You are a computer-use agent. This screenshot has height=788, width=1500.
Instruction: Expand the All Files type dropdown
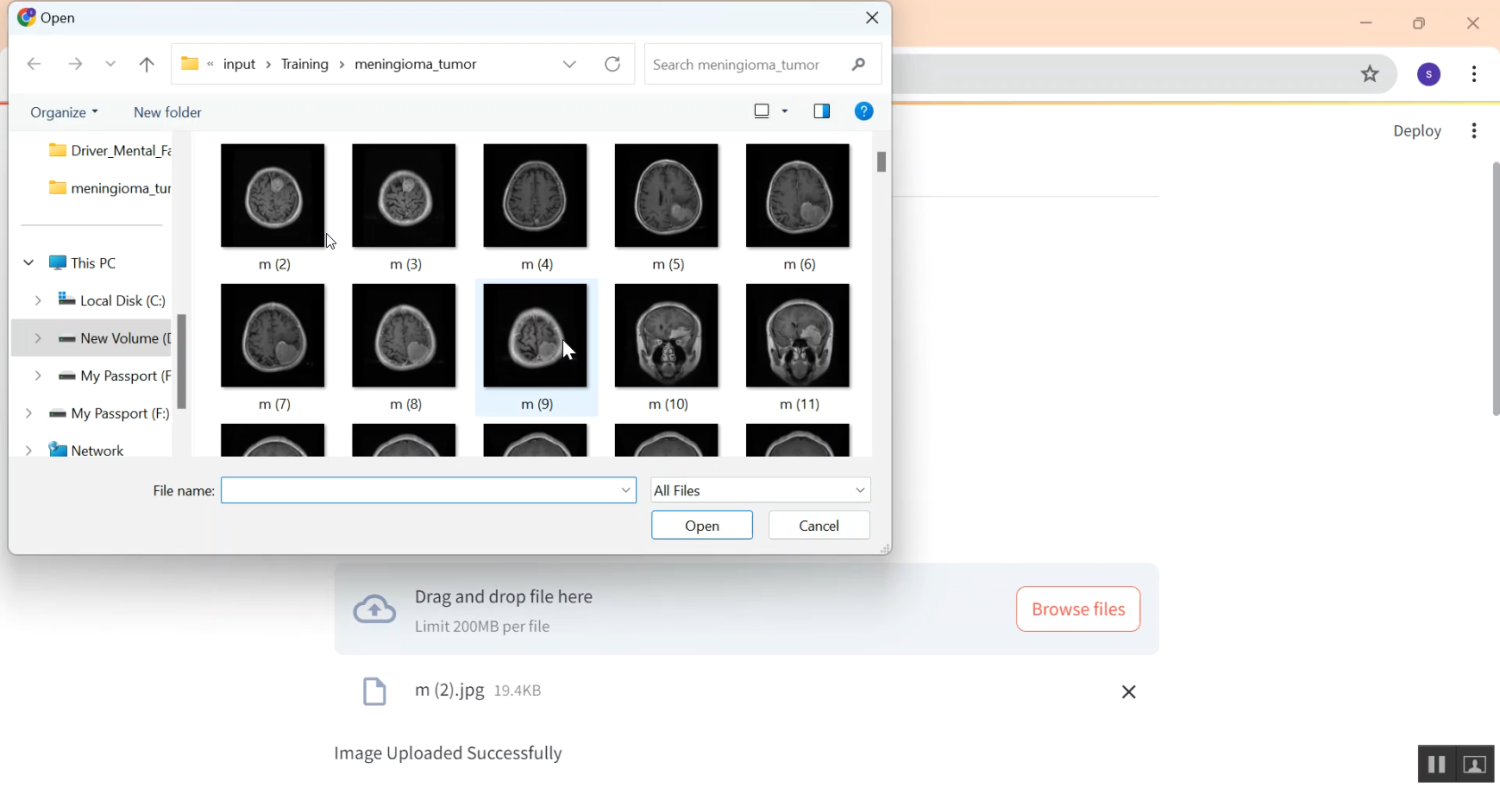tap(859, 490)
